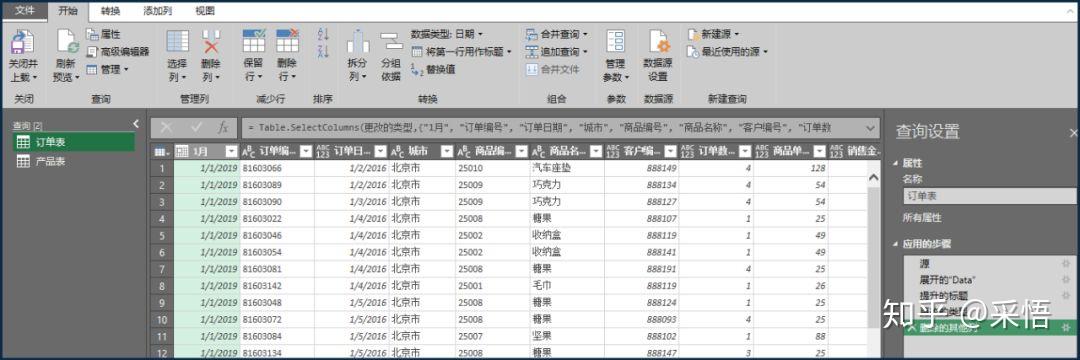
Task: Click the fx function icon
Action: tap(223, 127)
